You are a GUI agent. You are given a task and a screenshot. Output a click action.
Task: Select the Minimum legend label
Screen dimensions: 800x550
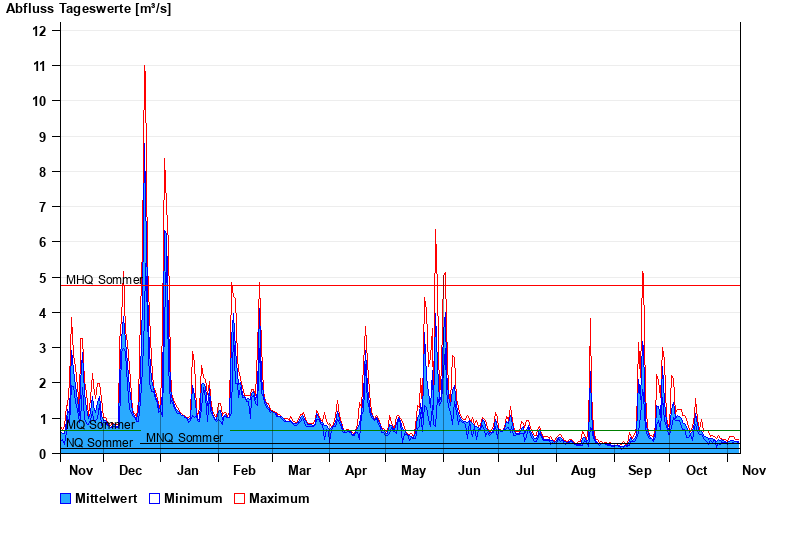click(193, 499)
